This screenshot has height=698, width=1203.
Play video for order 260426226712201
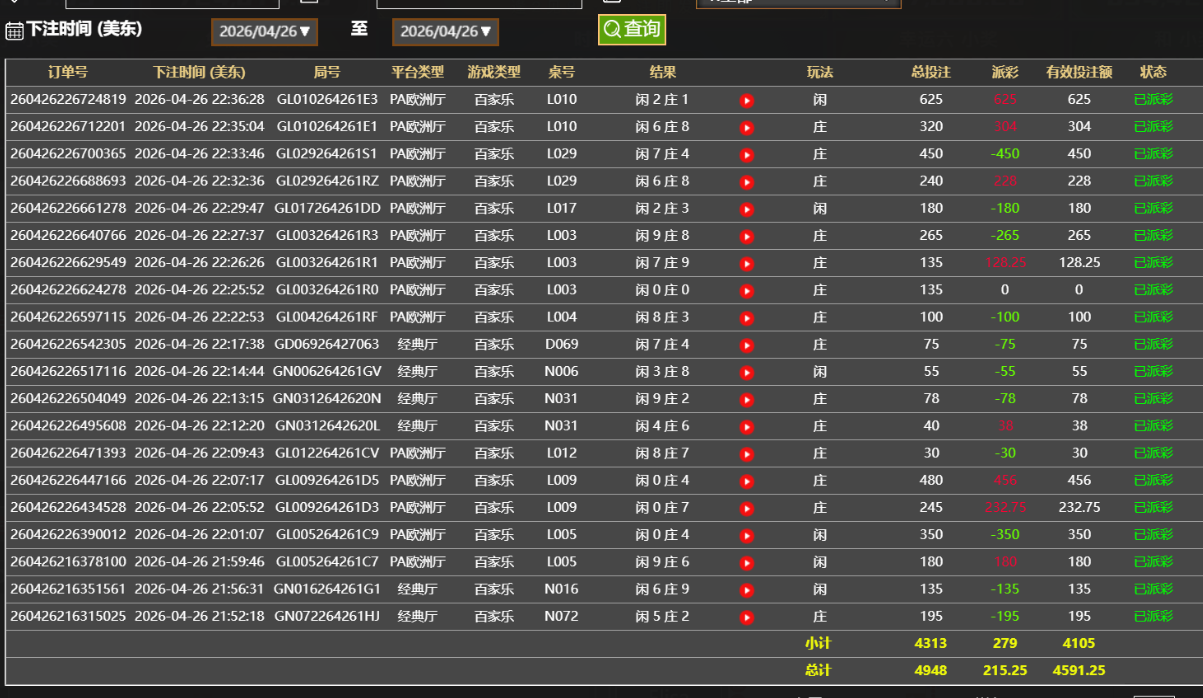tap(746, 128)
